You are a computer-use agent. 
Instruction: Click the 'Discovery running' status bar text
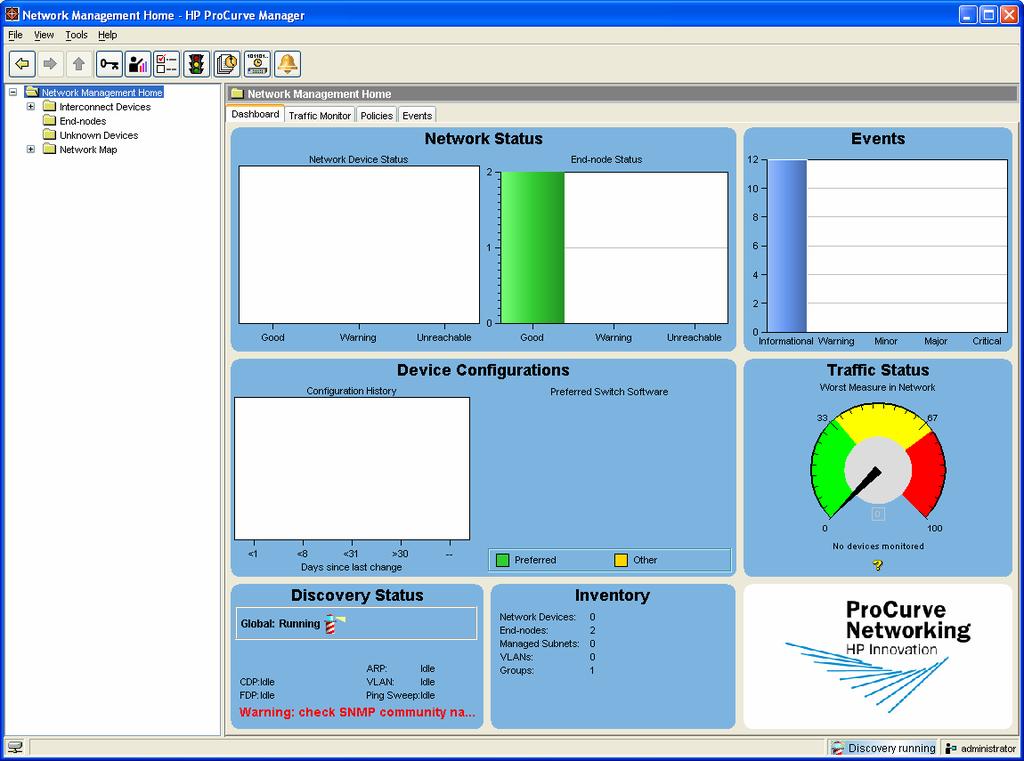pyautogui.click(x=891, y=749)
